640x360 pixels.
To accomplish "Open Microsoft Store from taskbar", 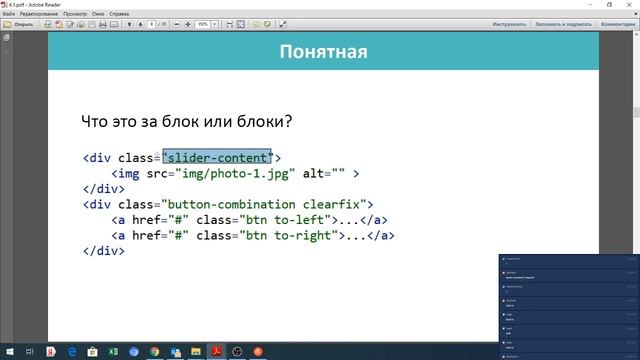I will (x=93, y=351).
